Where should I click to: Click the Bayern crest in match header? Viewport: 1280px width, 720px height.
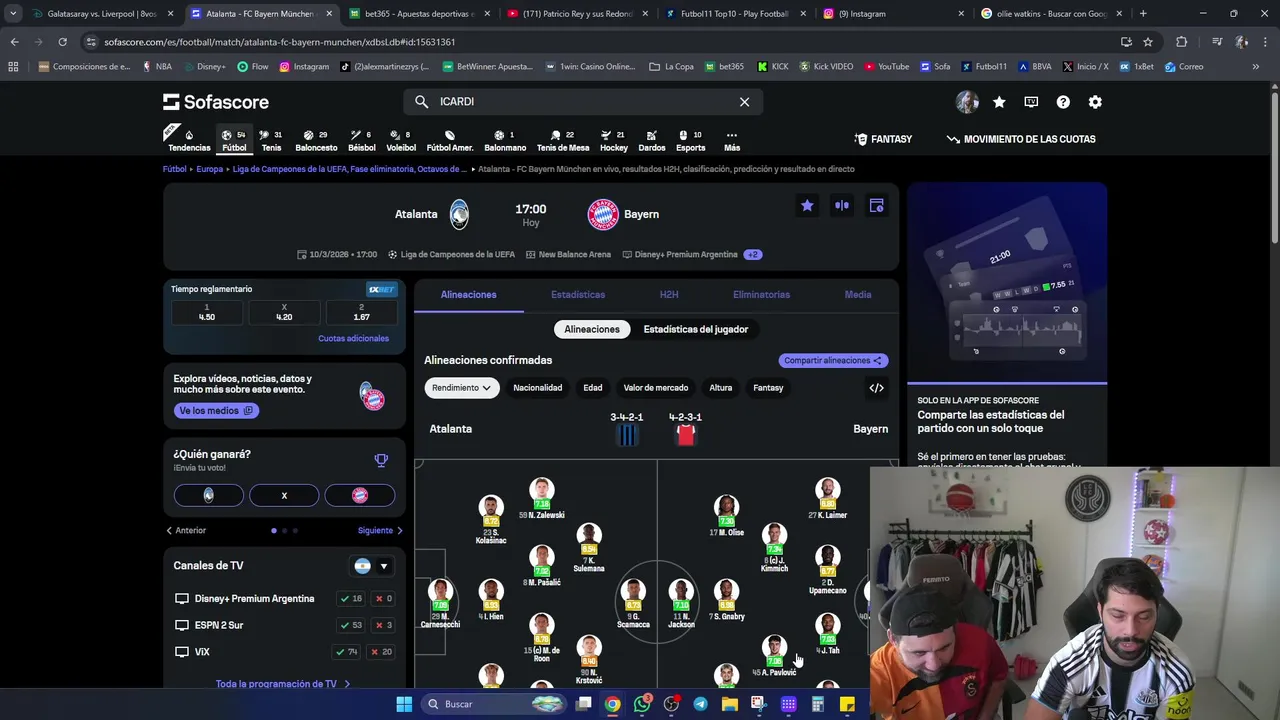point(603,214)
